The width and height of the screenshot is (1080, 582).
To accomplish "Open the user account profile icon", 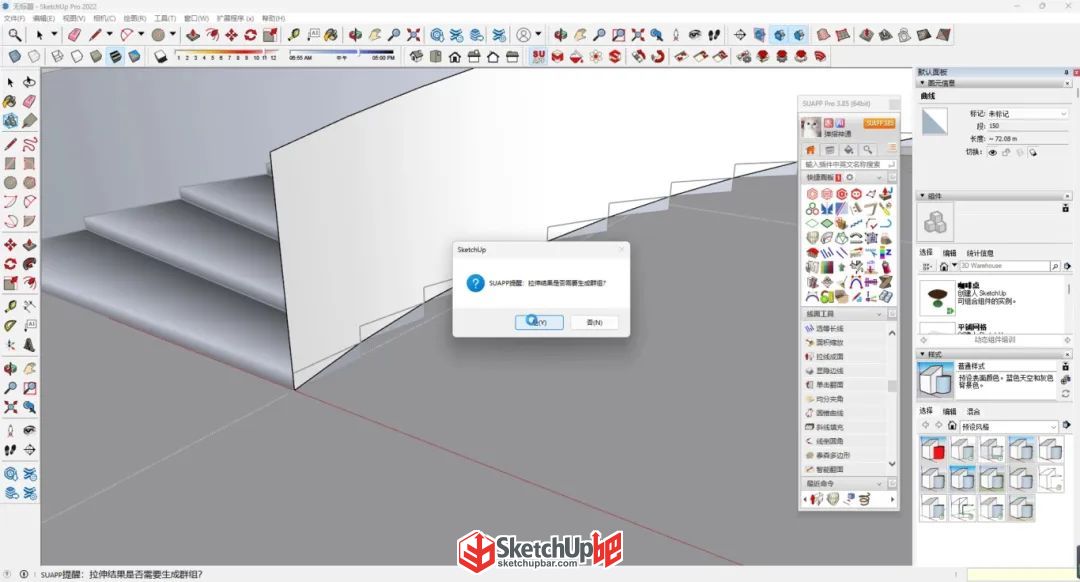I will click(x=524, y=34).
